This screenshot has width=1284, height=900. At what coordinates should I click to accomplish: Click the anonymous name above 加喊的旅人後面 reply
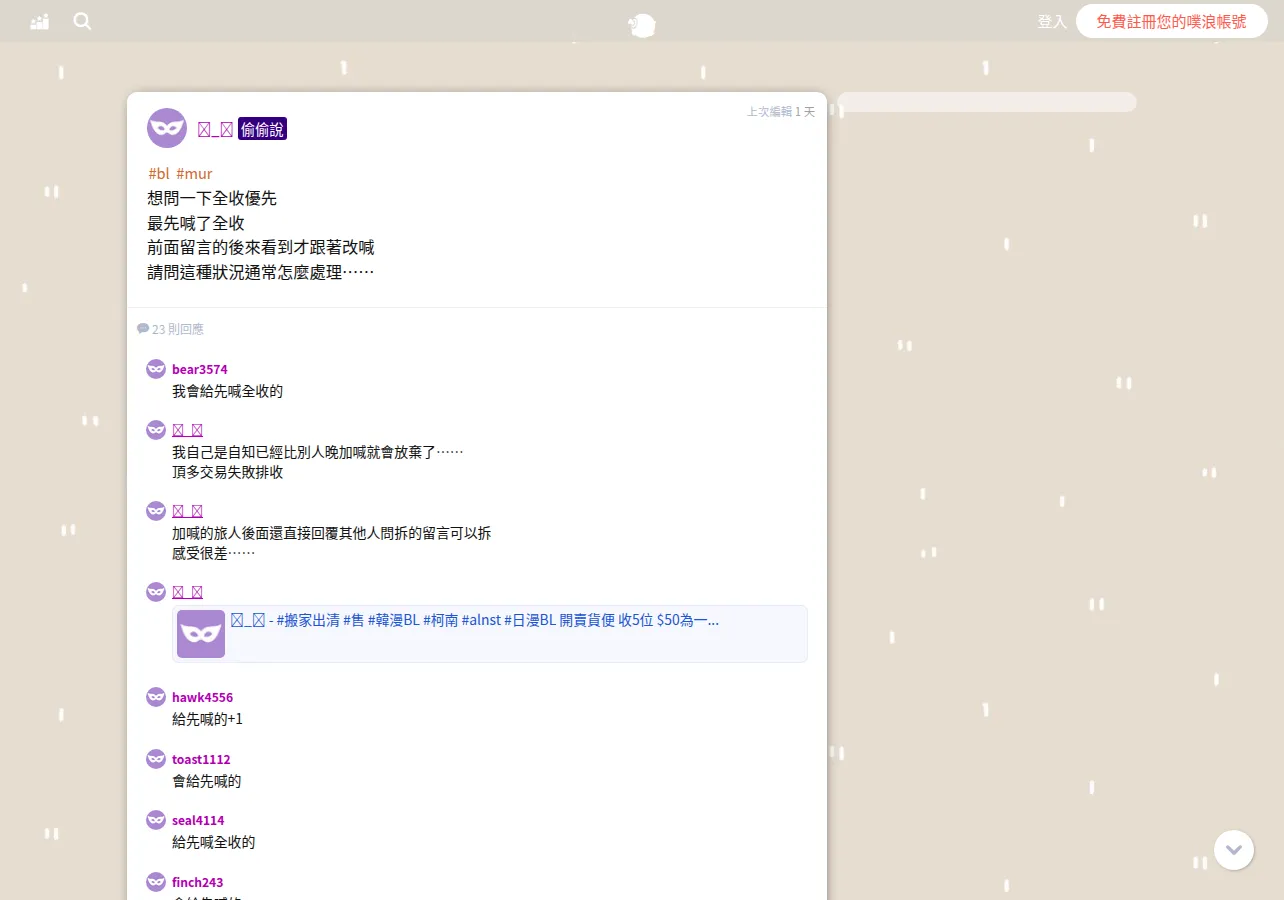188,511
